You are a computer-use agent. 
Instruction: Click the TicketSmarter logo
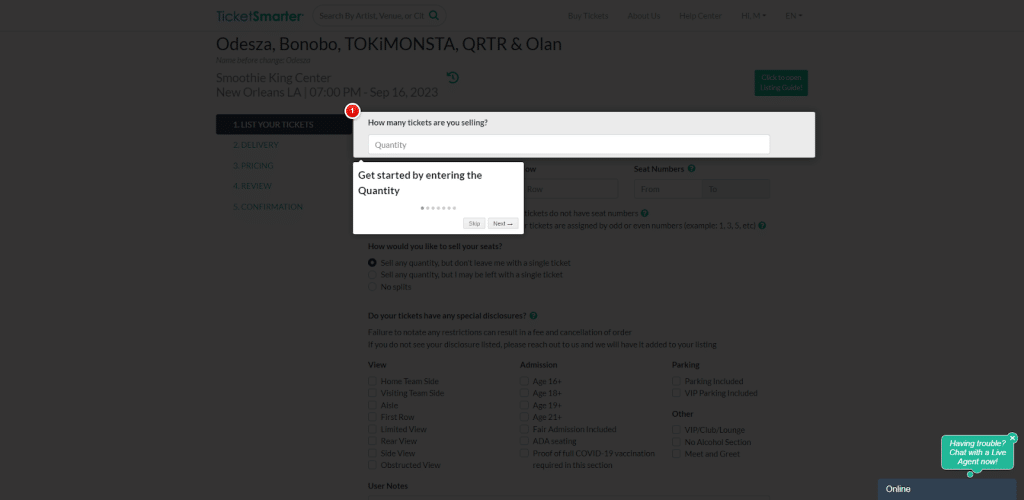click(260, 15)
